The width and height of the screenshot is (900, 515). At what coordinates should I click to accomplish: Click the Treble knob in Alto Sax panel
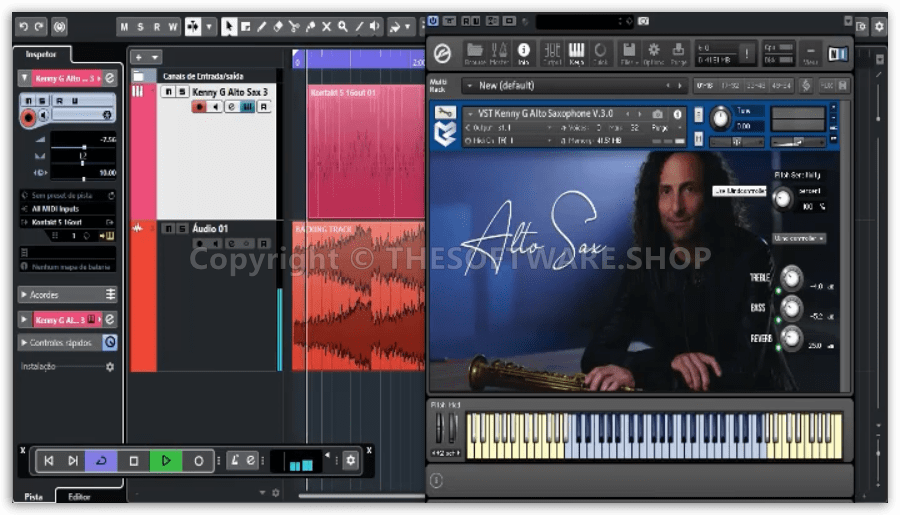click(792, 278)
